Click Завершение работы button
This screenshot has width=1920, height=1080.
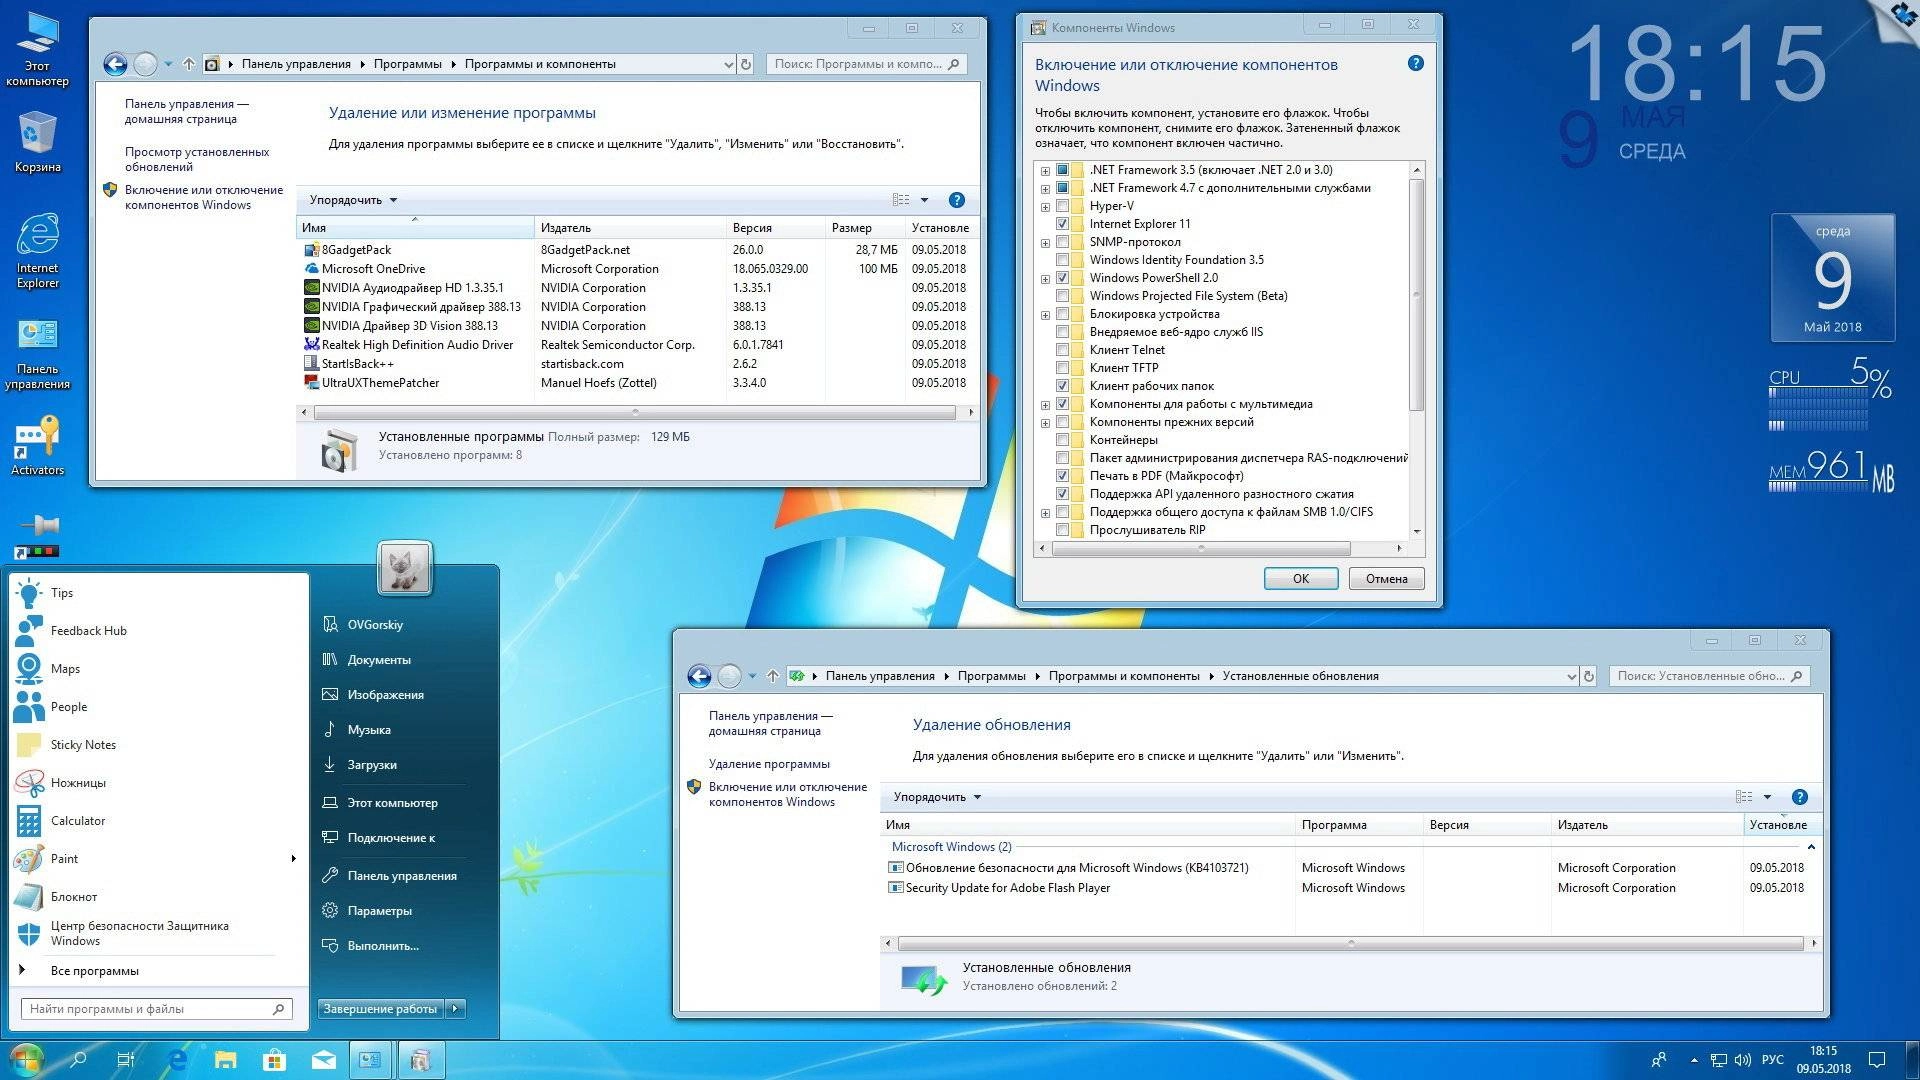point(380,1009)
